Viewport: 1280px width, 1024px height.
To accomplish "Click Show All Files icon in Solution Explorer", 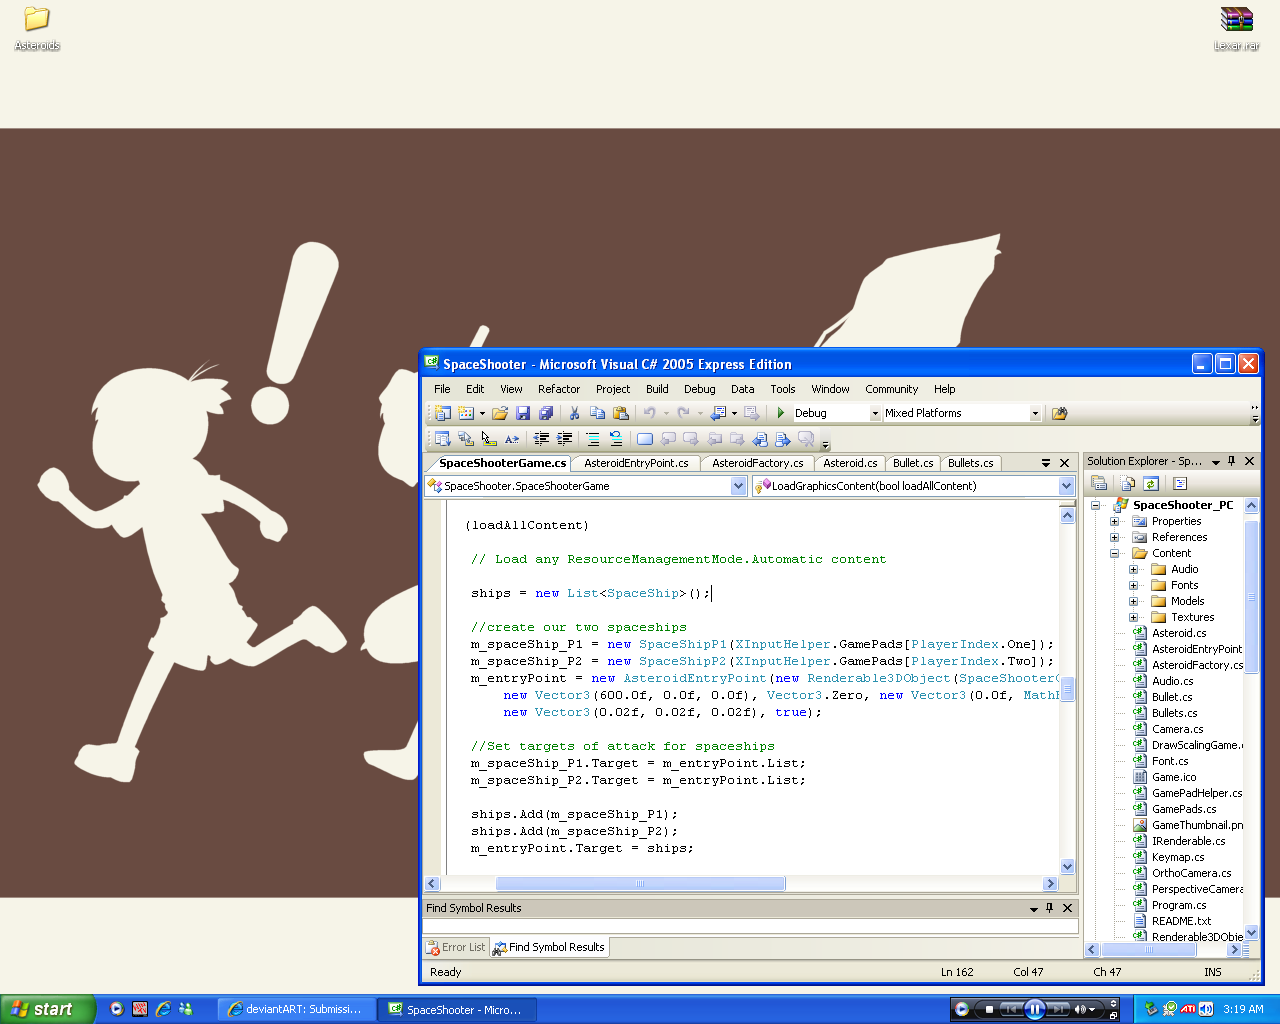I will tap(1128, 484).
